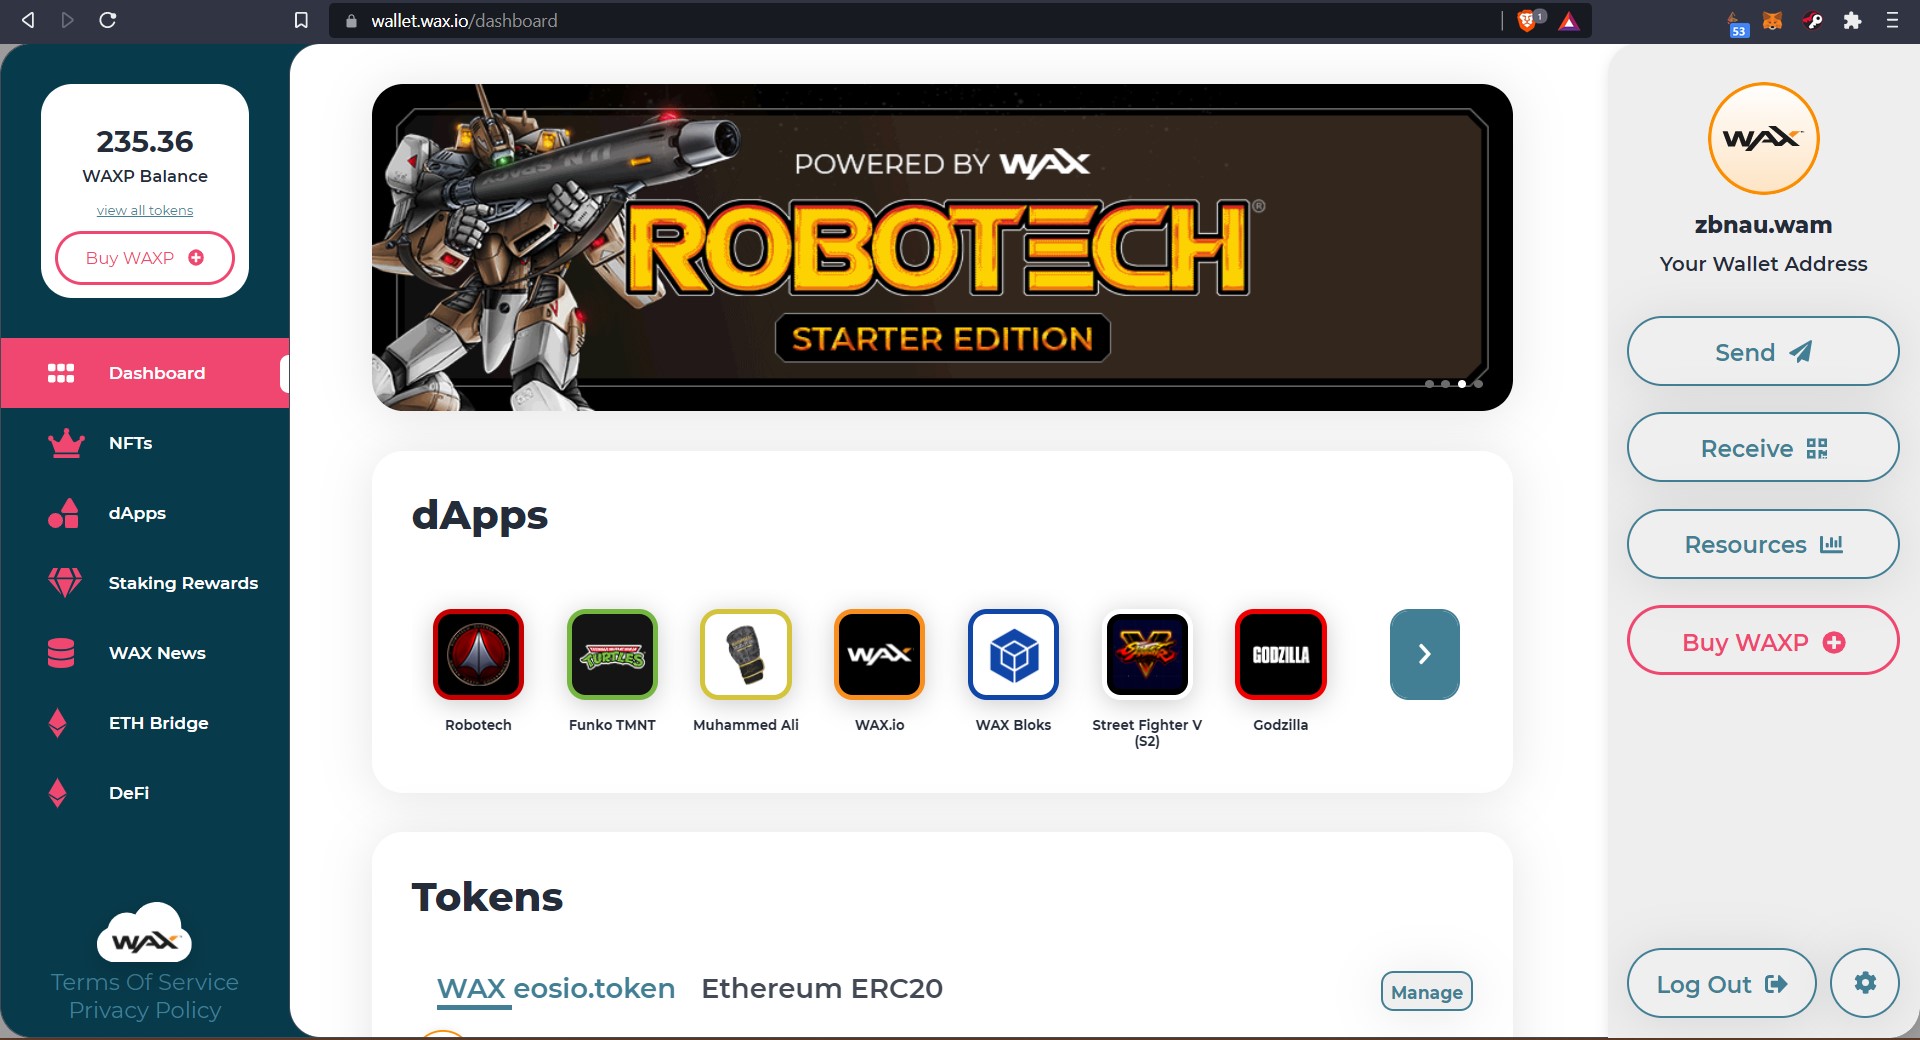Image resolution: width=1920 pixels, height=1040 pixels.
Task: Open the WAX Bloks dApp icon
Action: coord(1013,654)
